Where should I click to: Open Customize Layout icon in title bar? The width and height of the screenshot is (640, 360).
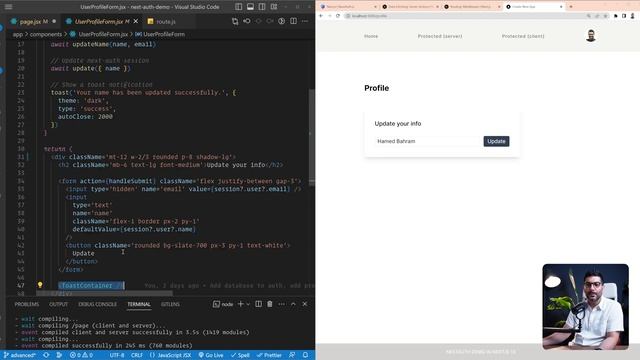click(274, 7)
